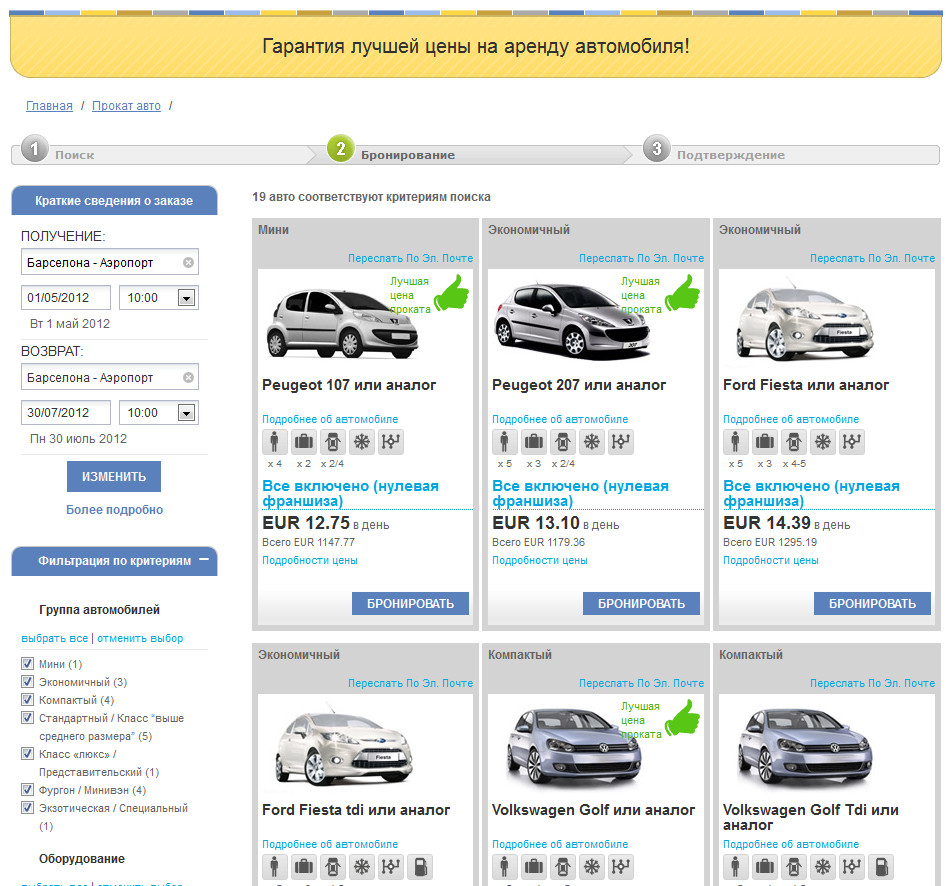Open the pickup time 10:00 dropdown
The image size is (946, 886).
pyautogui.click(x=185, y=298)
